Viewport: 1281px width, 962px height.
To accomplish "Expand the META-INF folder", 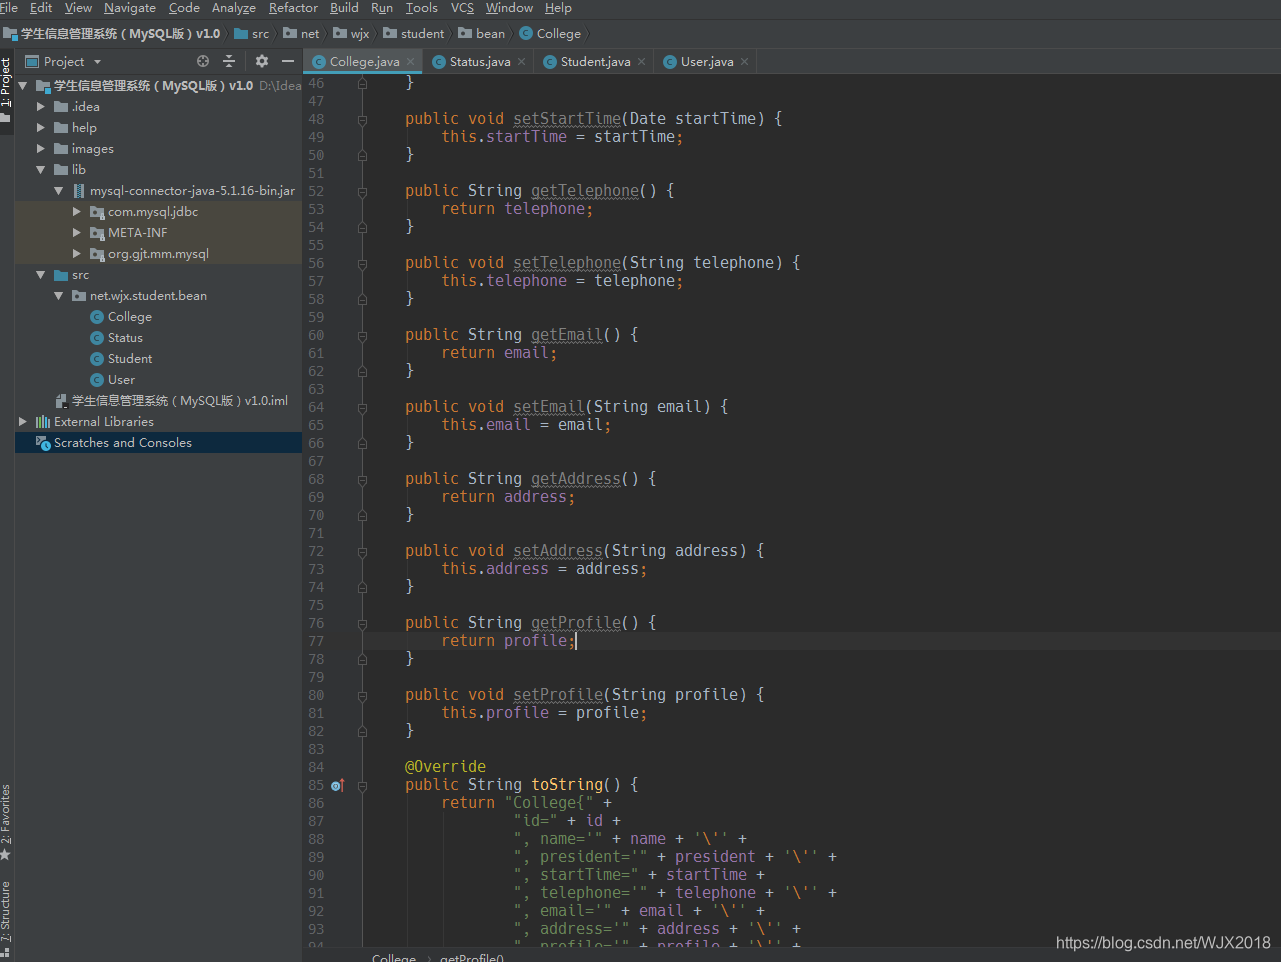I will coord(77,233).
